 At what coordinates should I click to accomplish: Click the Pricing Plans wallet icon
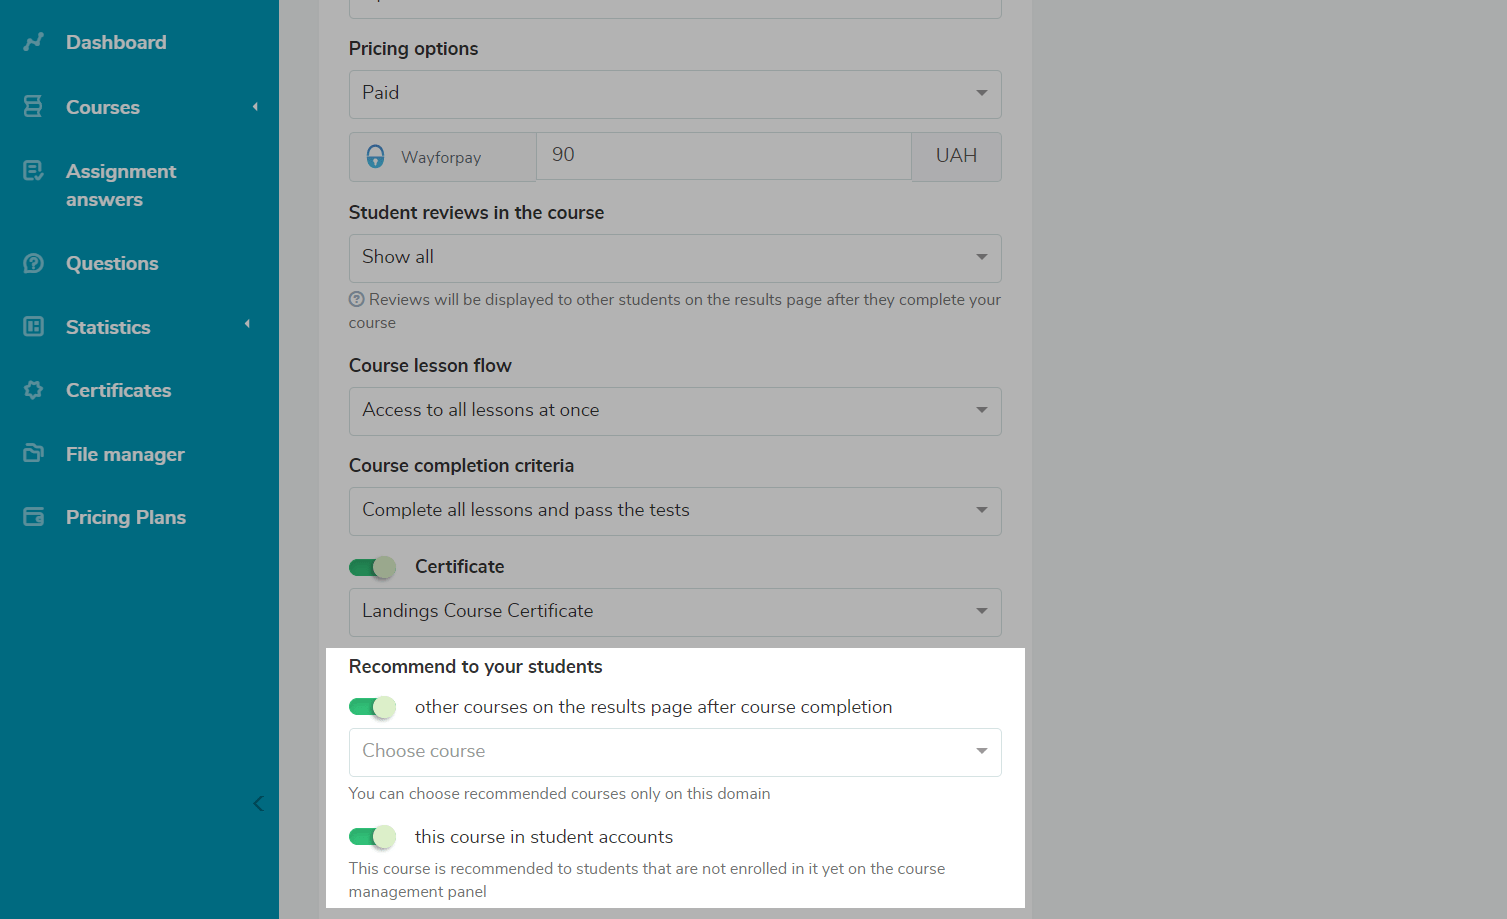coord(33,517)
